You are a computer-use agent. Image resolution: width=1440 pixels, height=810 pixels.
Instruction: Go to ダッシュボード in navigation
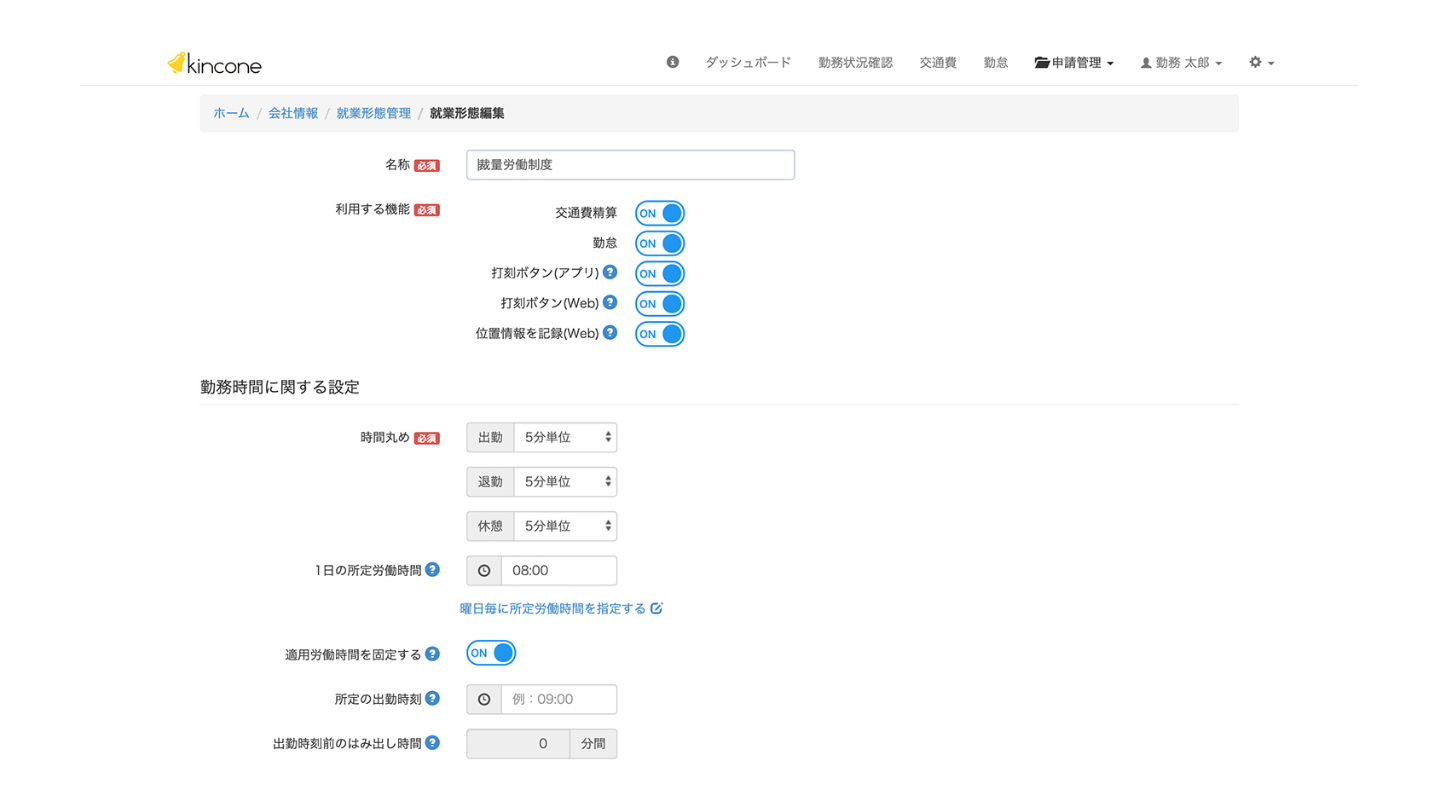tap(748, 62)
